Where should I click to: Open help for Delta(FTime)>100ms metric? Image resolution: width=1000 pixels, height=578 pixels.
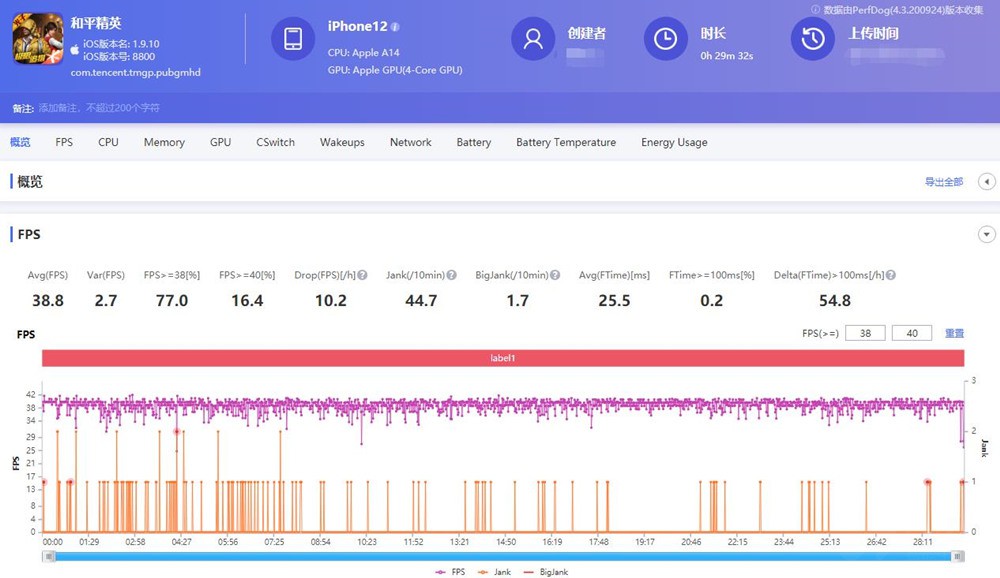pos(891,275)
